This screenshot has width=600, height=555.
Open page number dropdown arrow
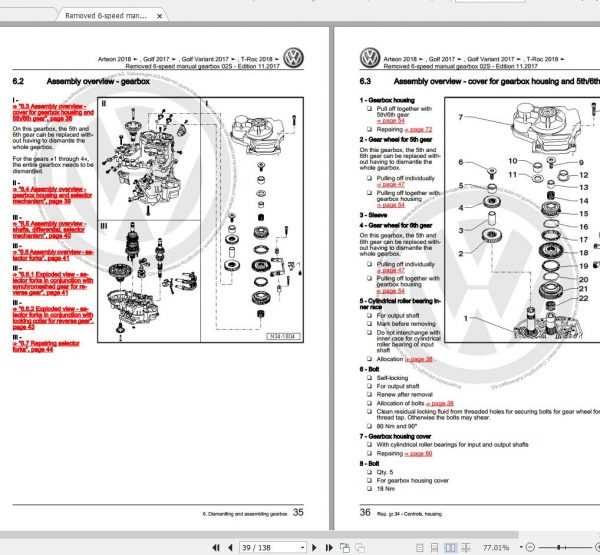302,548
